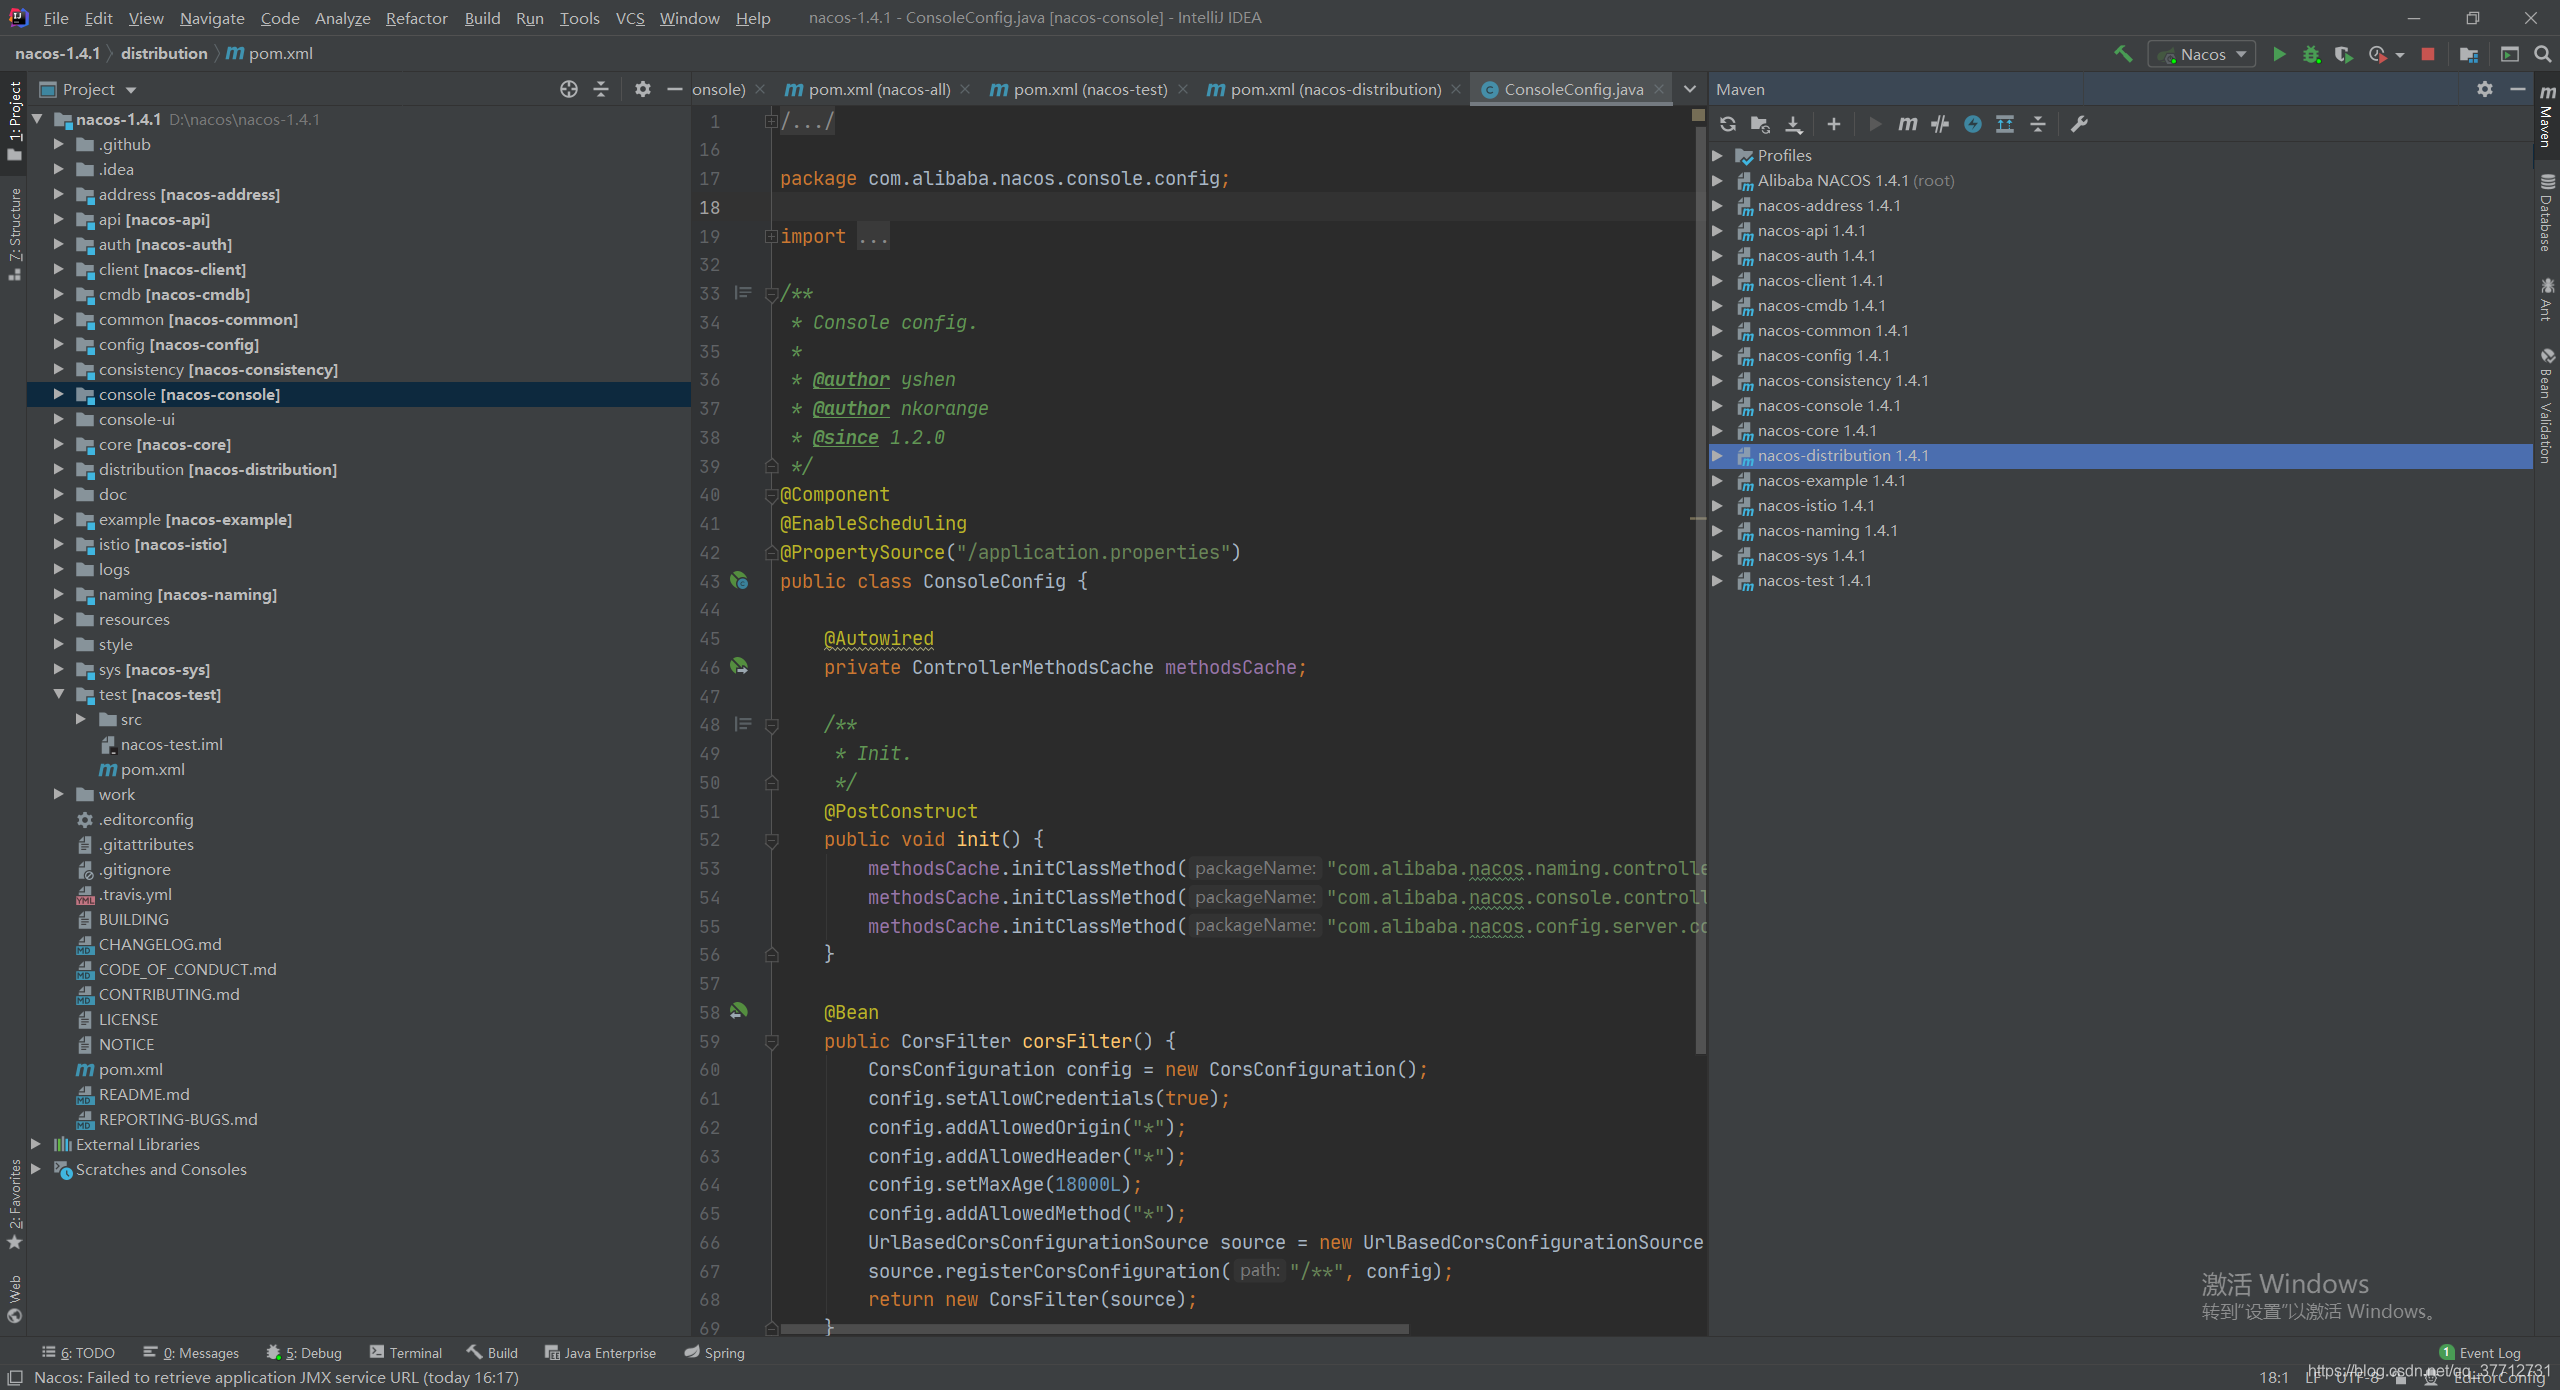Open the Database side tool window
The image size is (2560, 1390).
click(x=2547, y=213)
